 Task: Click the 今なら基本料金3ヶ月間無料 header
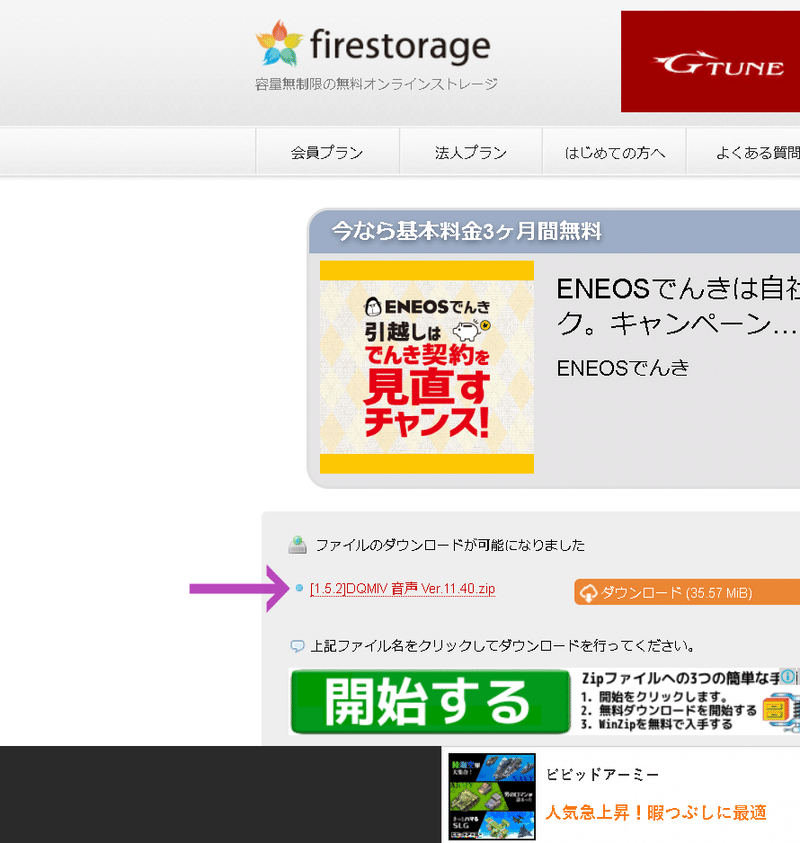pos(467,232)
